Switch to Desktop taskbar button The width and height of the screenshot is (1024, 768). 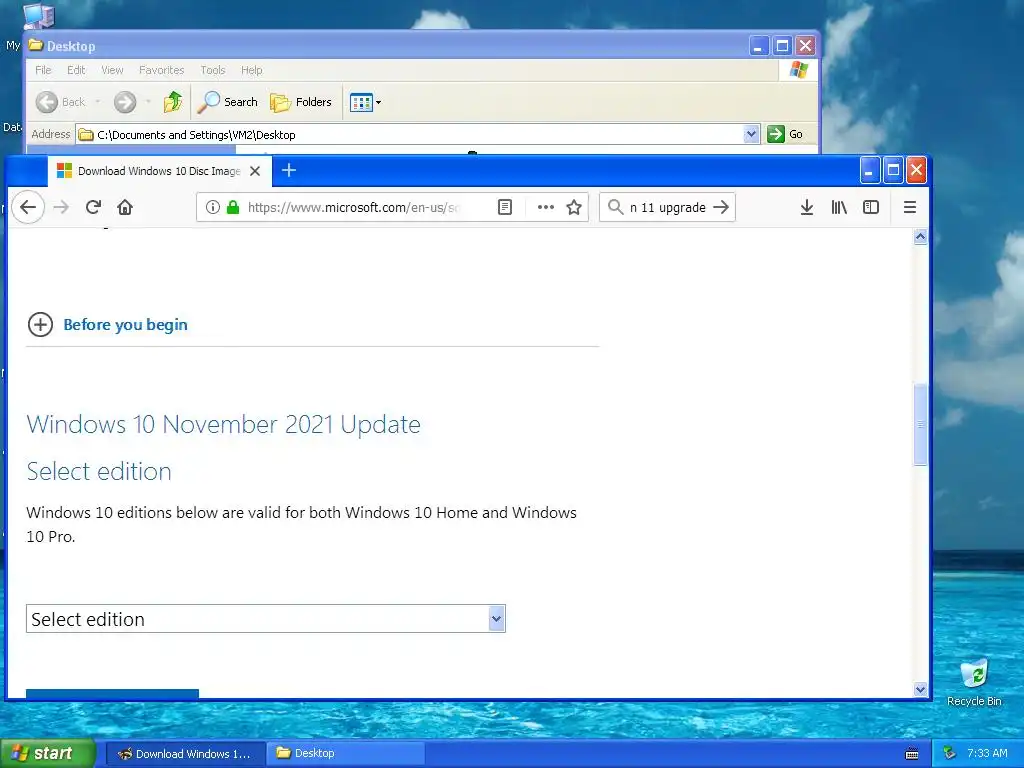pos(345,754)
